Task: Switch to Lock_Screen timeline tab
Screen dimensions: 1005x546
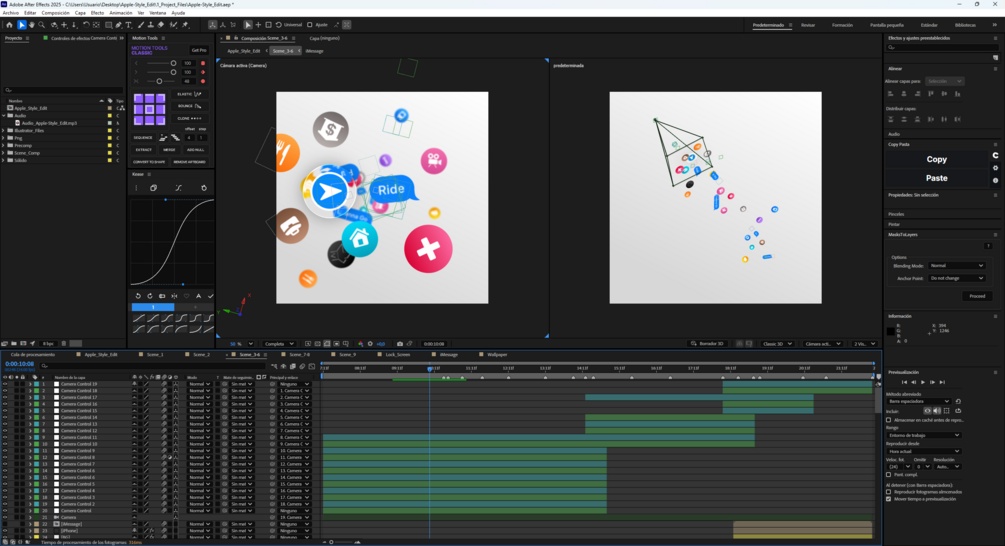Action: 397,354
